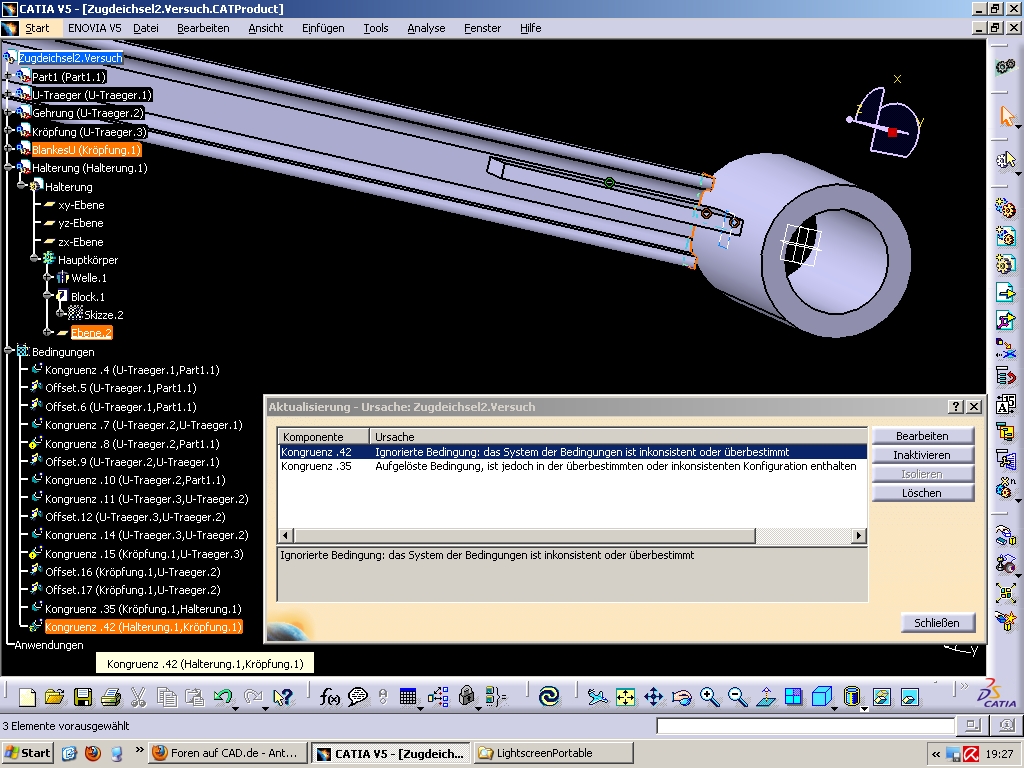Undo the last action with the green arrow
This screenshot has height=768, width=1024.
(222, 697)
